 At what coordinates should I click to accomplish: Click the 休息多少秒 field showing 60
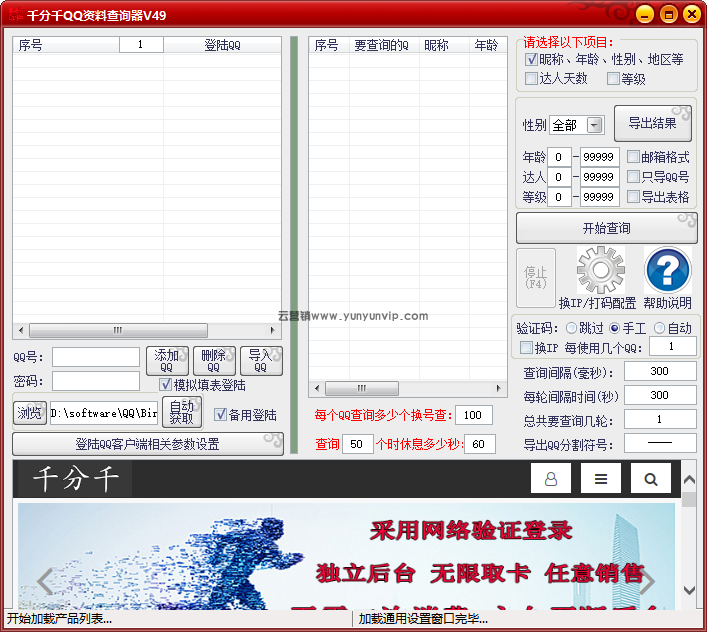[x=480, y=444]
